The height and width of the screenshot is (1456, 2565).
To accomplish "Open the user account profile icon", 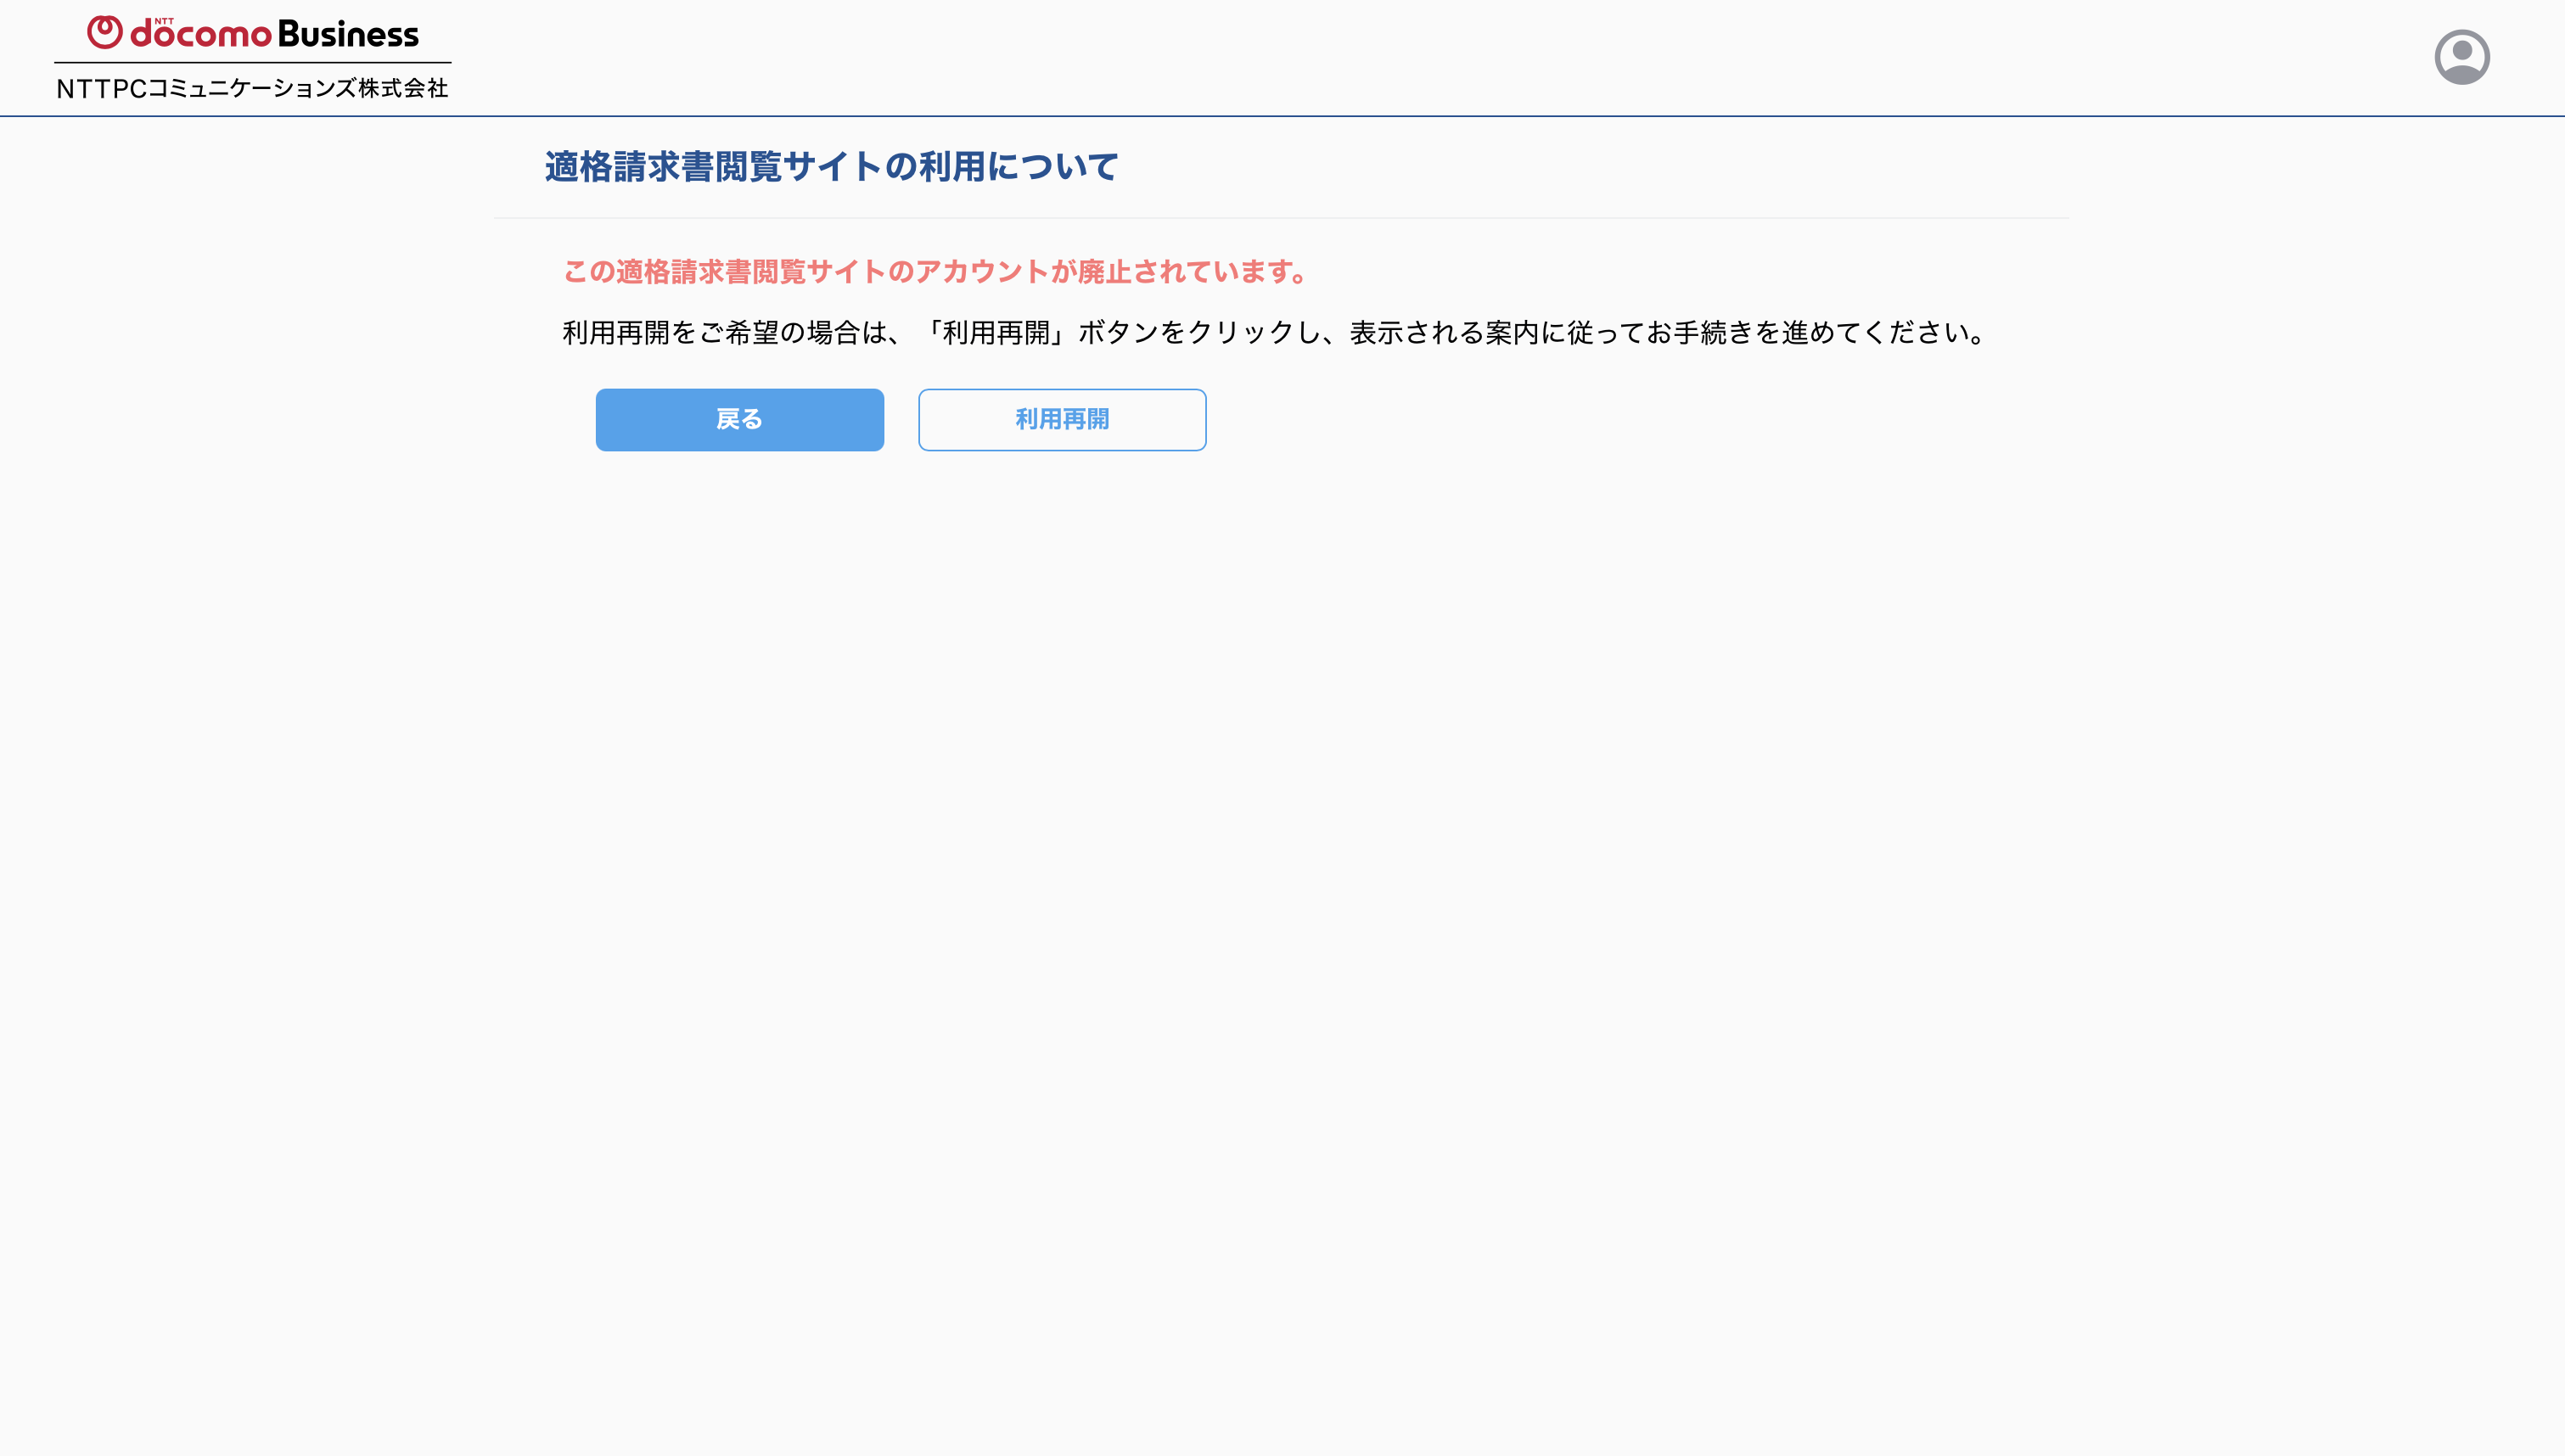I will pyautogui.click(x=2461, y=57).
